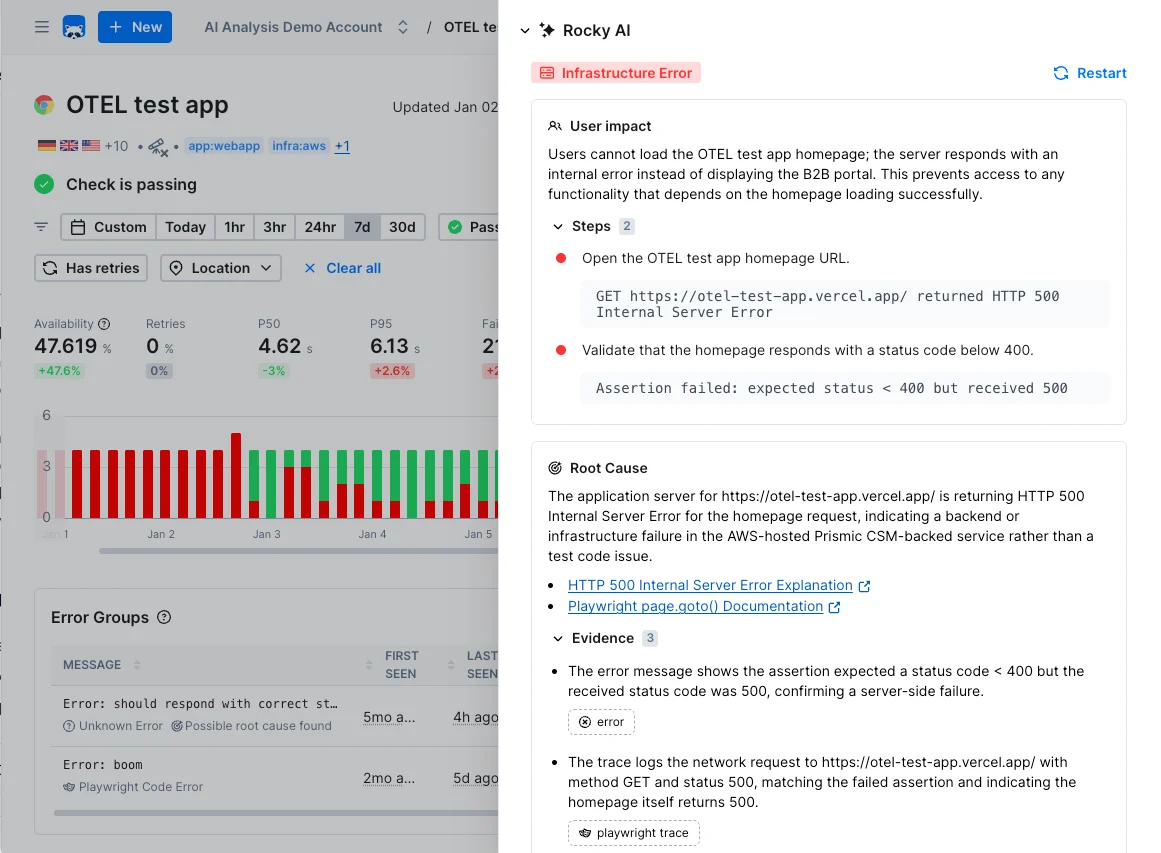Toggle the Has retries filter
Image resolution: width=1161 pixels, height=853 pixels.
tap(91, 268)
